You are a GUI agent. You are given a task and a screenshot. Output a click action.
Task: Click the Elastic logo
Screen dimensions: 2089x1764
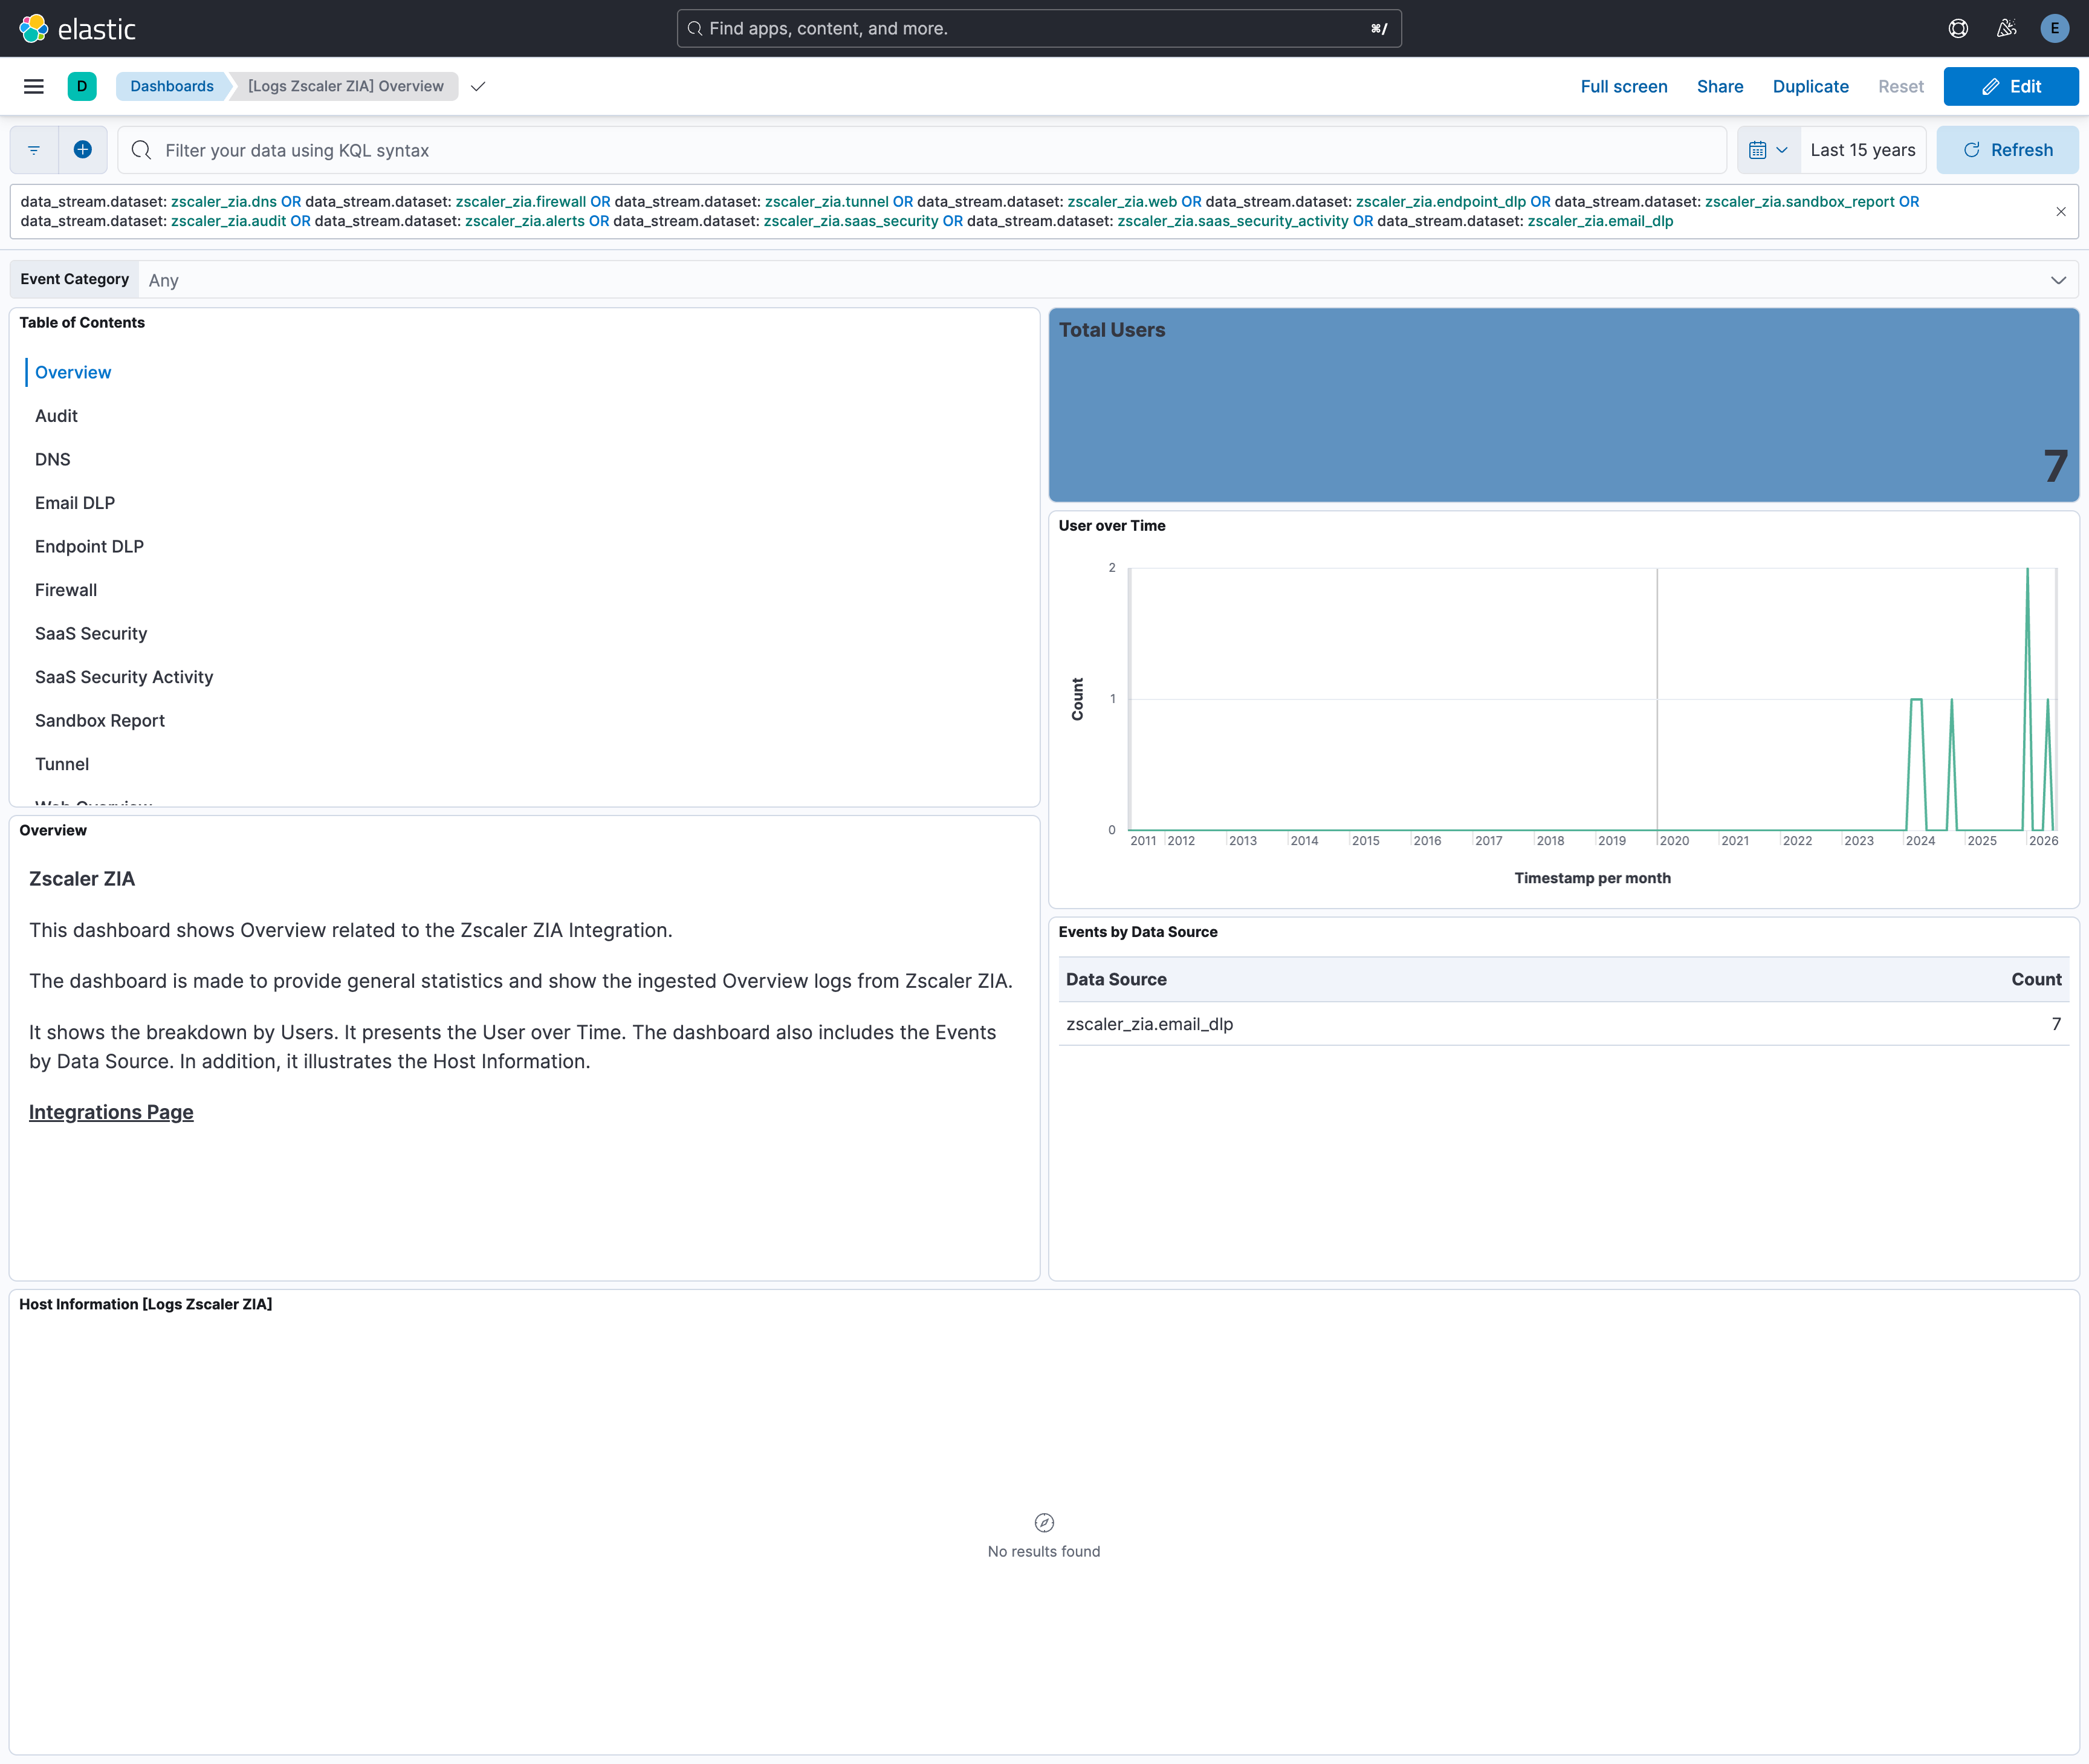(x=77, y=28)
